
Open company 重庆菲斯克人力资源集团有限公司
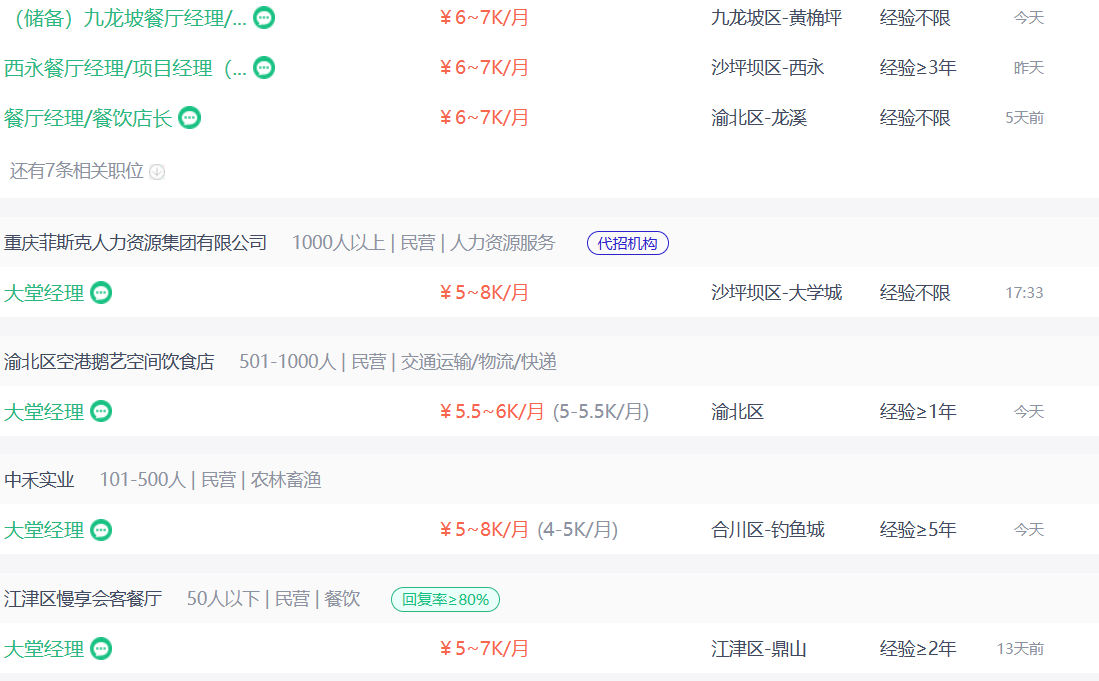point(135,242)
